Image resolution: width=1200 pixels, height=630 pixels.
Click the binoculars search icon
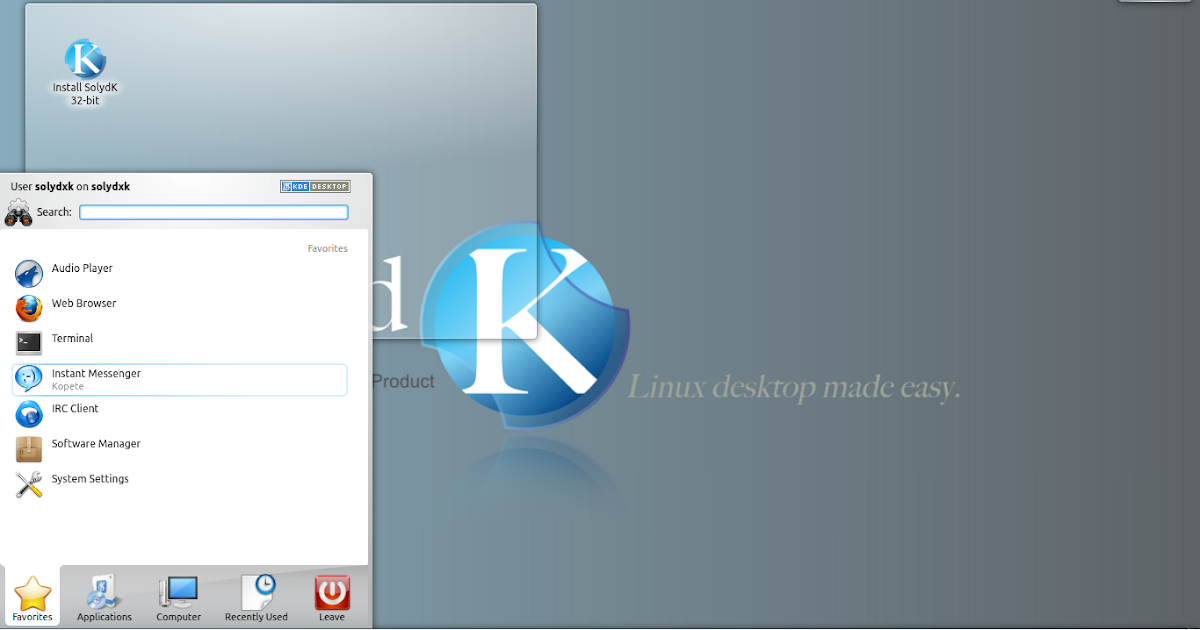[18, 212]
